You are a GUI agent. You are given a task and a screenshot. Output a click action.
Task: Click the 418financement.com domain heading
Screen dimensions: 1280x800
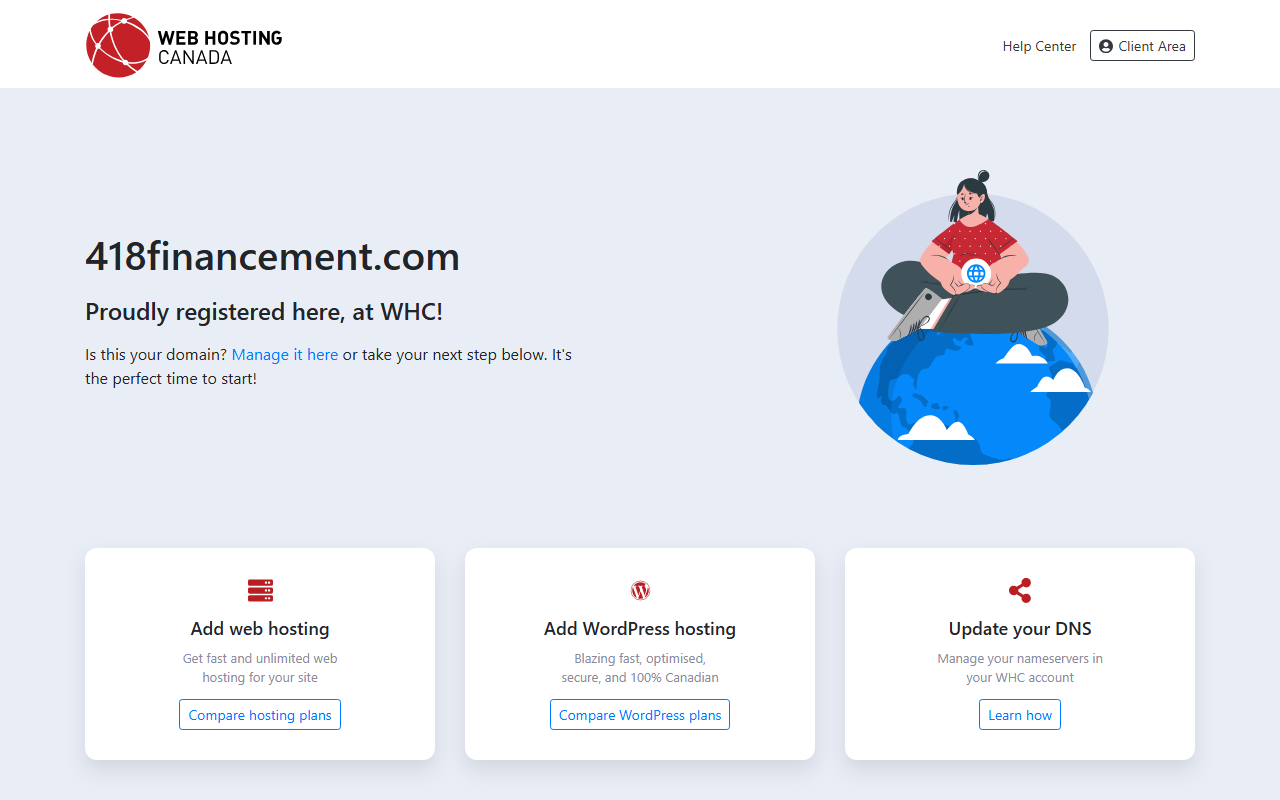[272, 257]
